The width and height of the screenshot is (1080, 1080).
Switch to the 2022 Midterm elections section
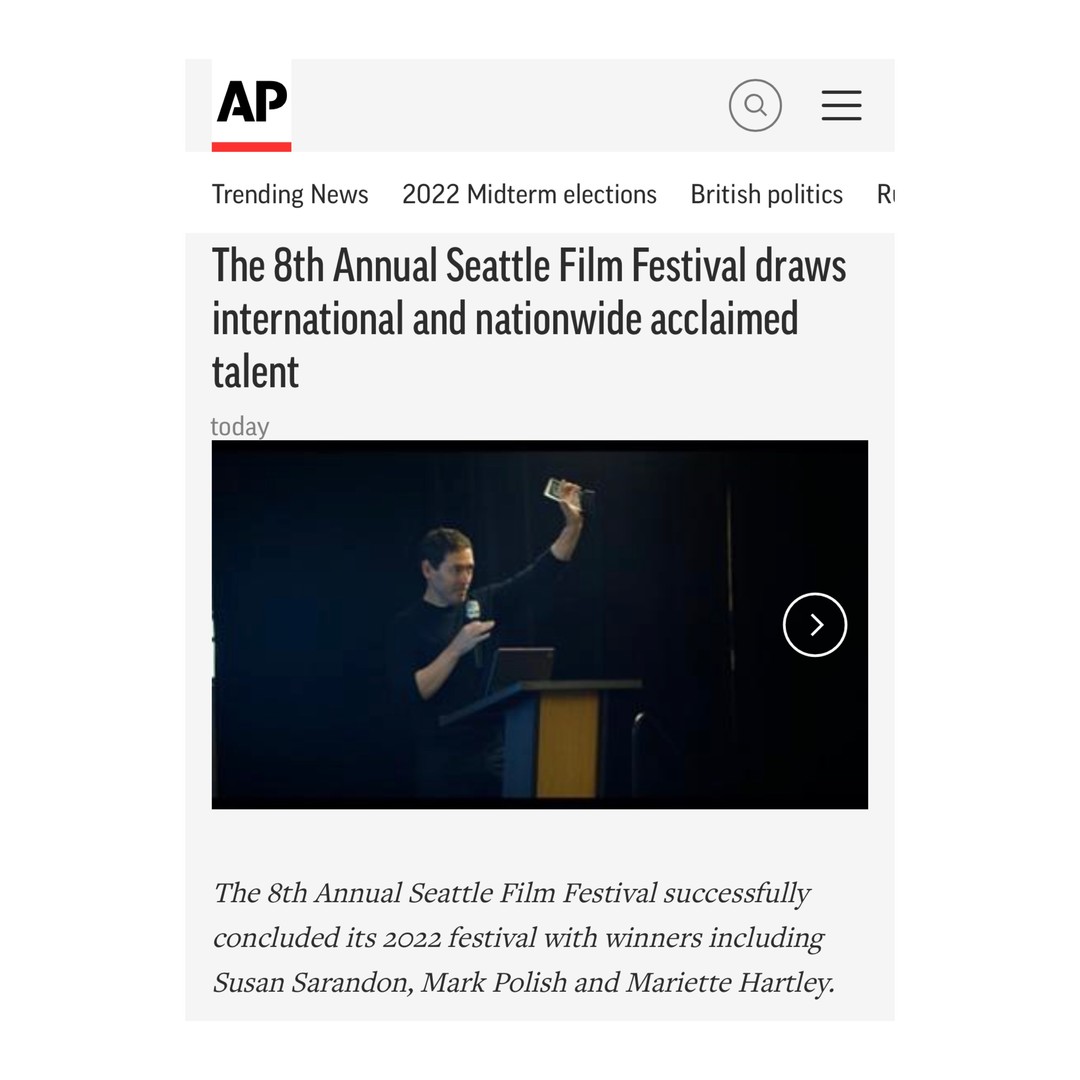(529, 195)
